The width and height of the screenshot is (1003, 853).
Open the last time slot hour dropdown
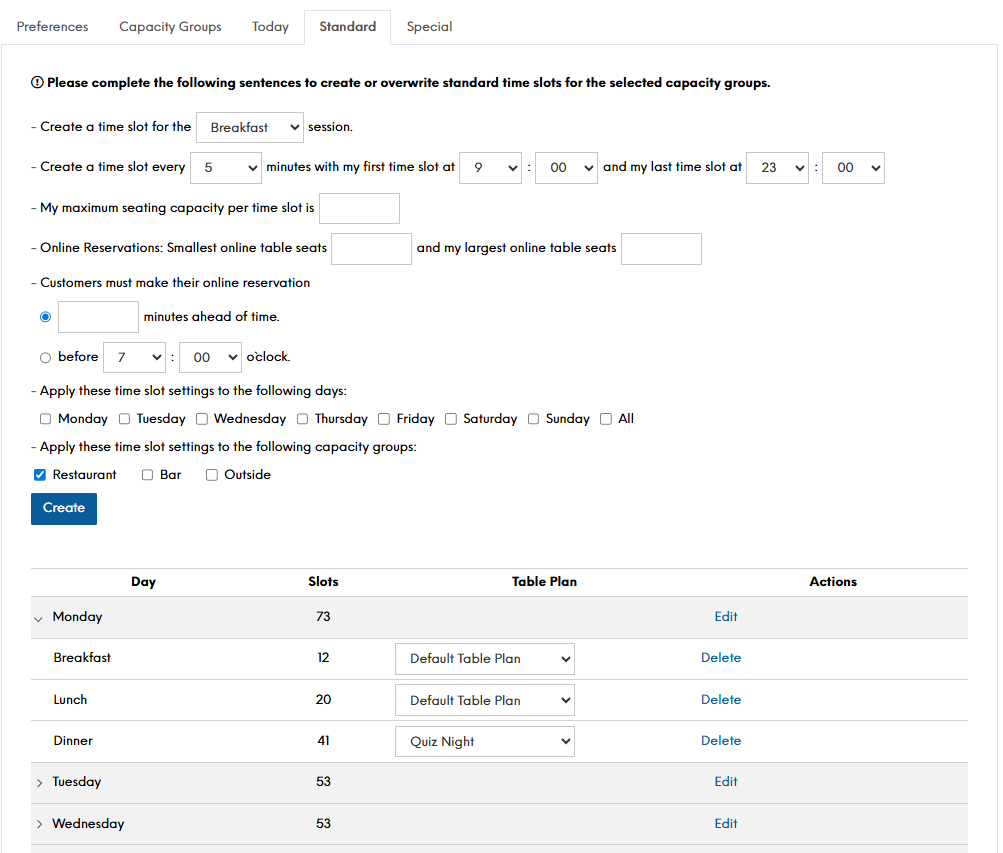tap(776, 168)
